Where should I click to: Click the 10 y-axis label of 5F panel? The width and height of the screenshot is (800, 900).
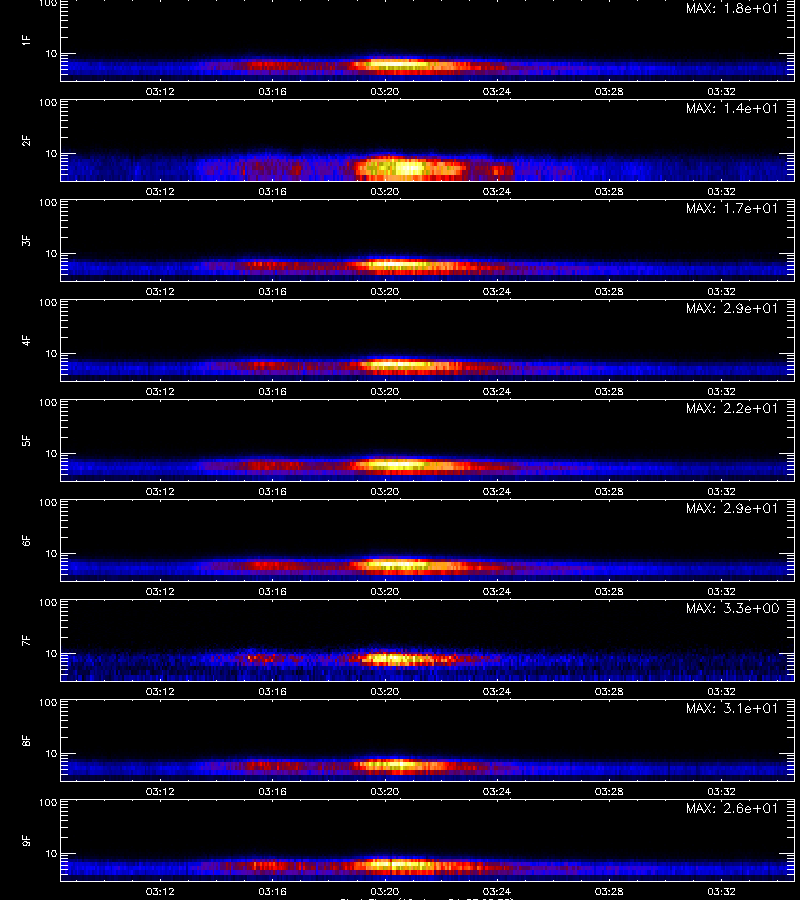(51, 453)
